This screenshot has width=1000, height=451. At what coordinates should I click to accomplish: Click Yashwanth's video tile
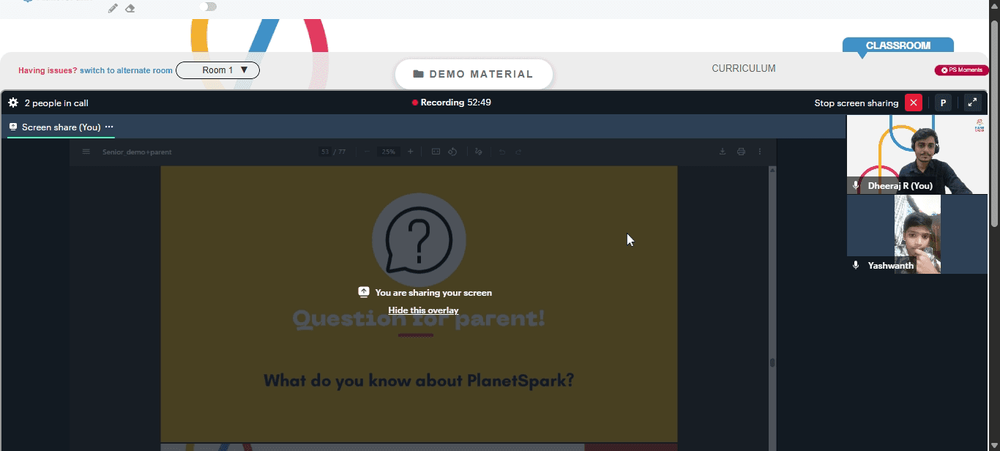916,234
